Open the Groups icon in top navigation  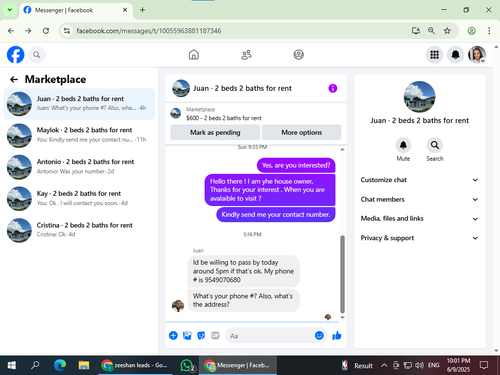[x=298, y=55]
